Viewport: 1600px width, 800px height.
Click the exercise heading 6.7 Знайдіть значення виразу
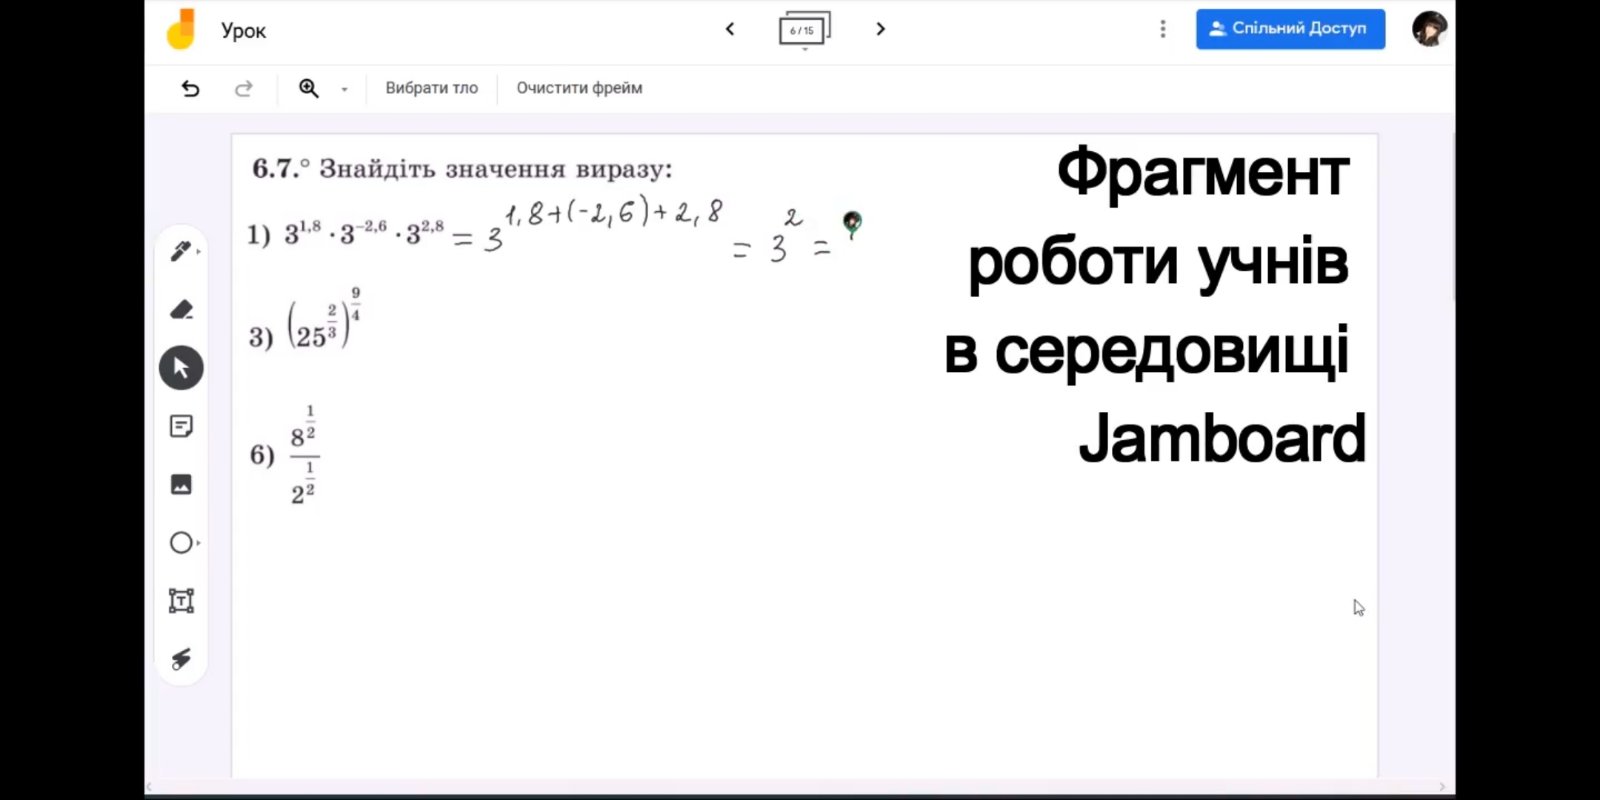462,168
